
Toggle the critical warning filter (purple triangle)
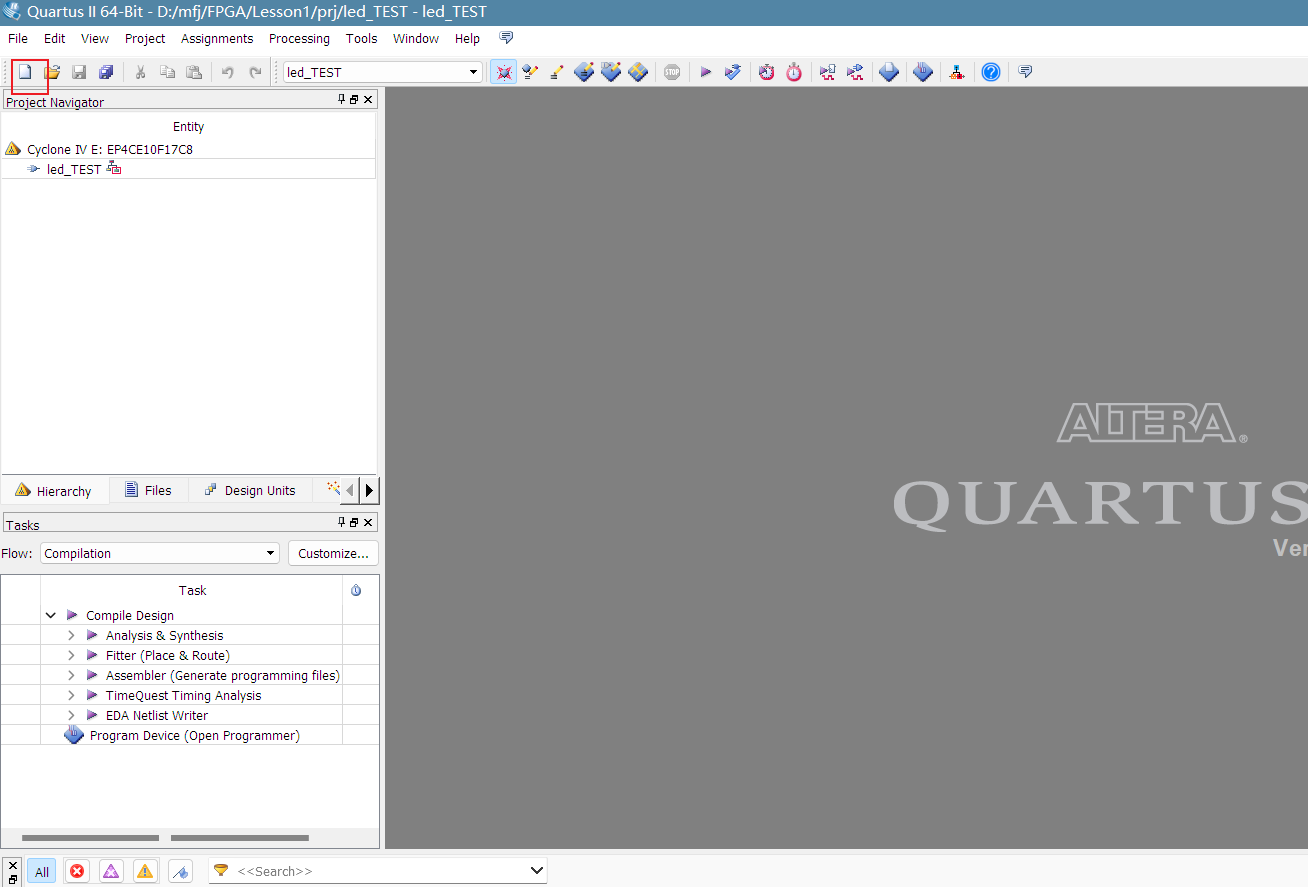[111, 872]
